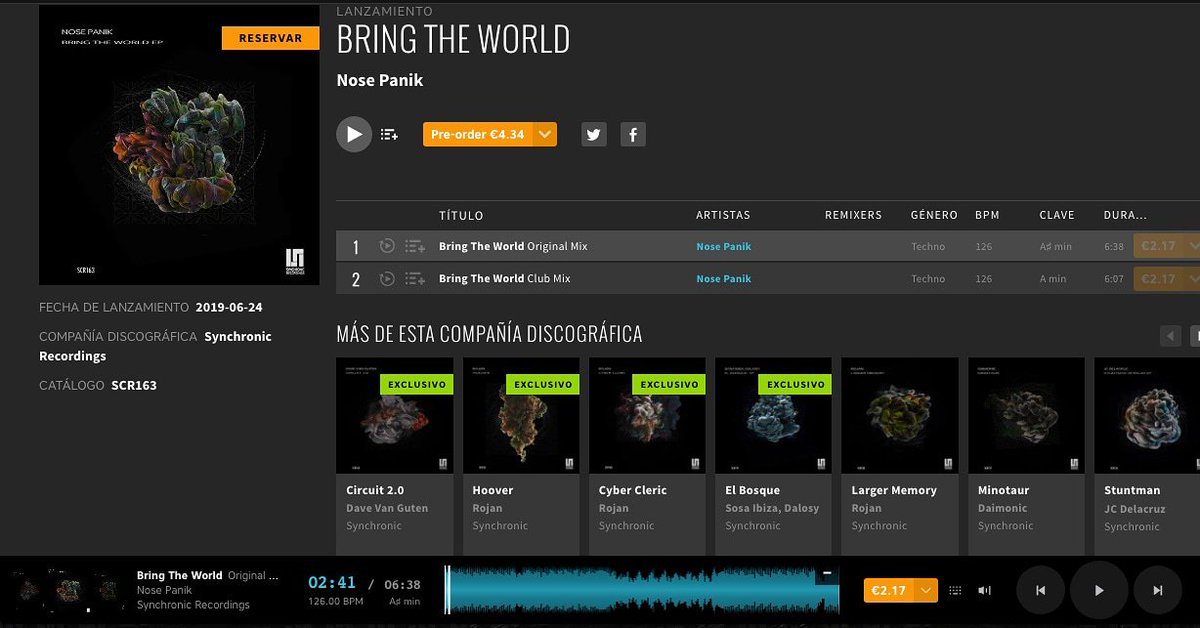Select TÍTULO column header
The height and width of the screenshot is (628, 1200).
tap(461, 215)
